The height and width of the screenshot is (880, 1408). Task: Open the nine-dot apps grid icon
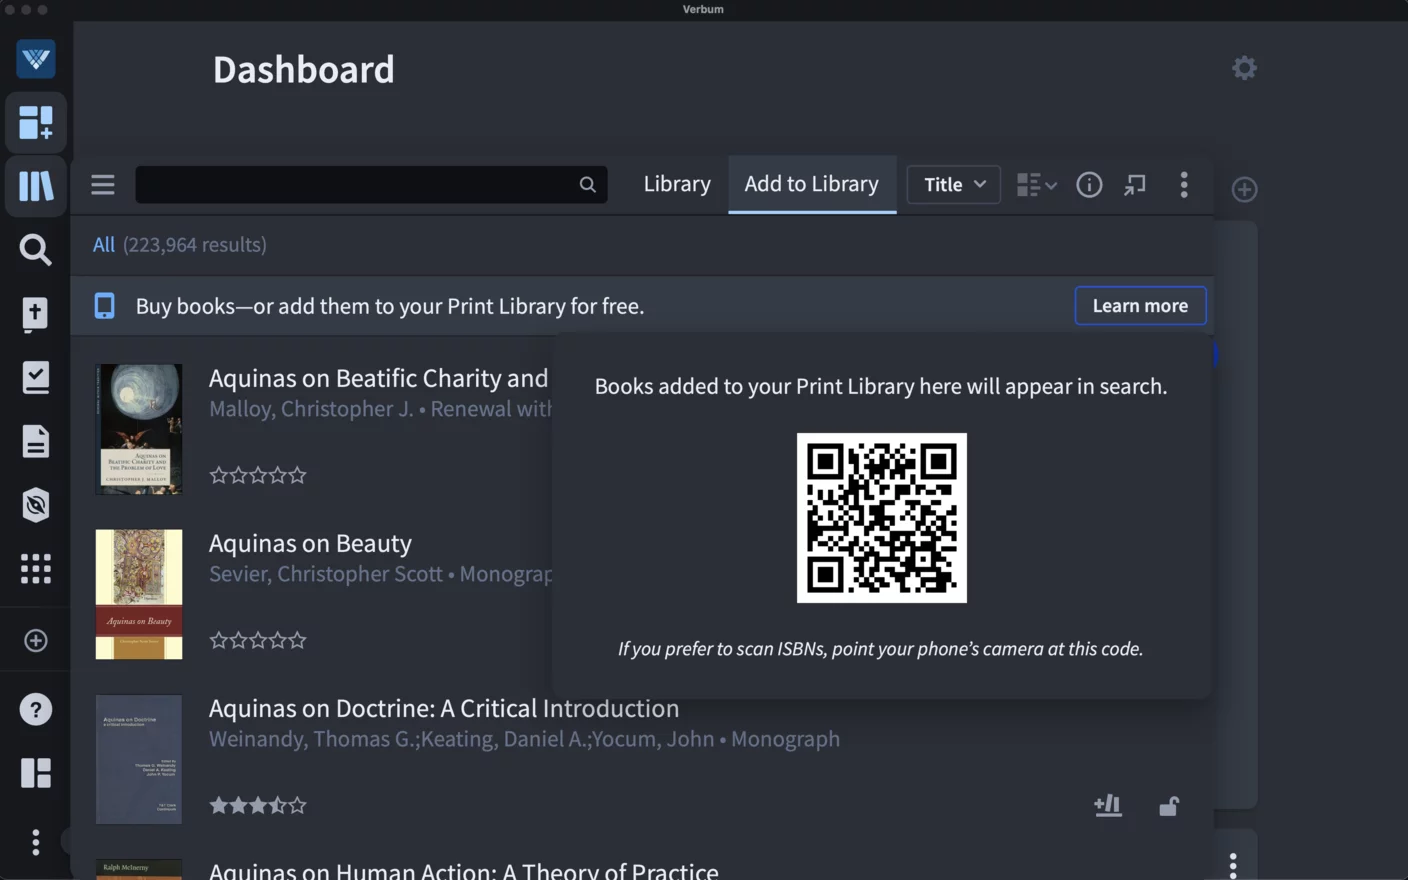(36, 569)
